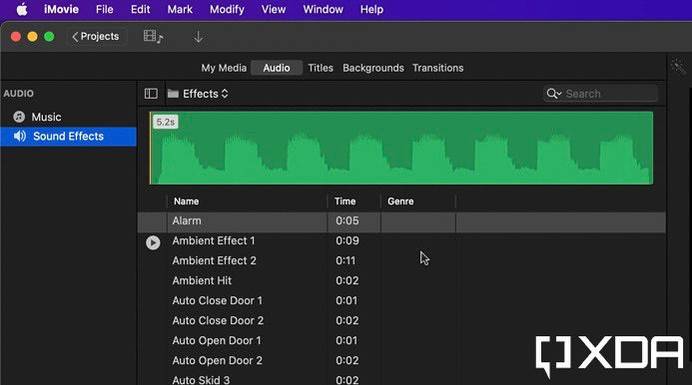Select the Alarm sound effect
The image size is (692, 385).
[x=401, y=221]
